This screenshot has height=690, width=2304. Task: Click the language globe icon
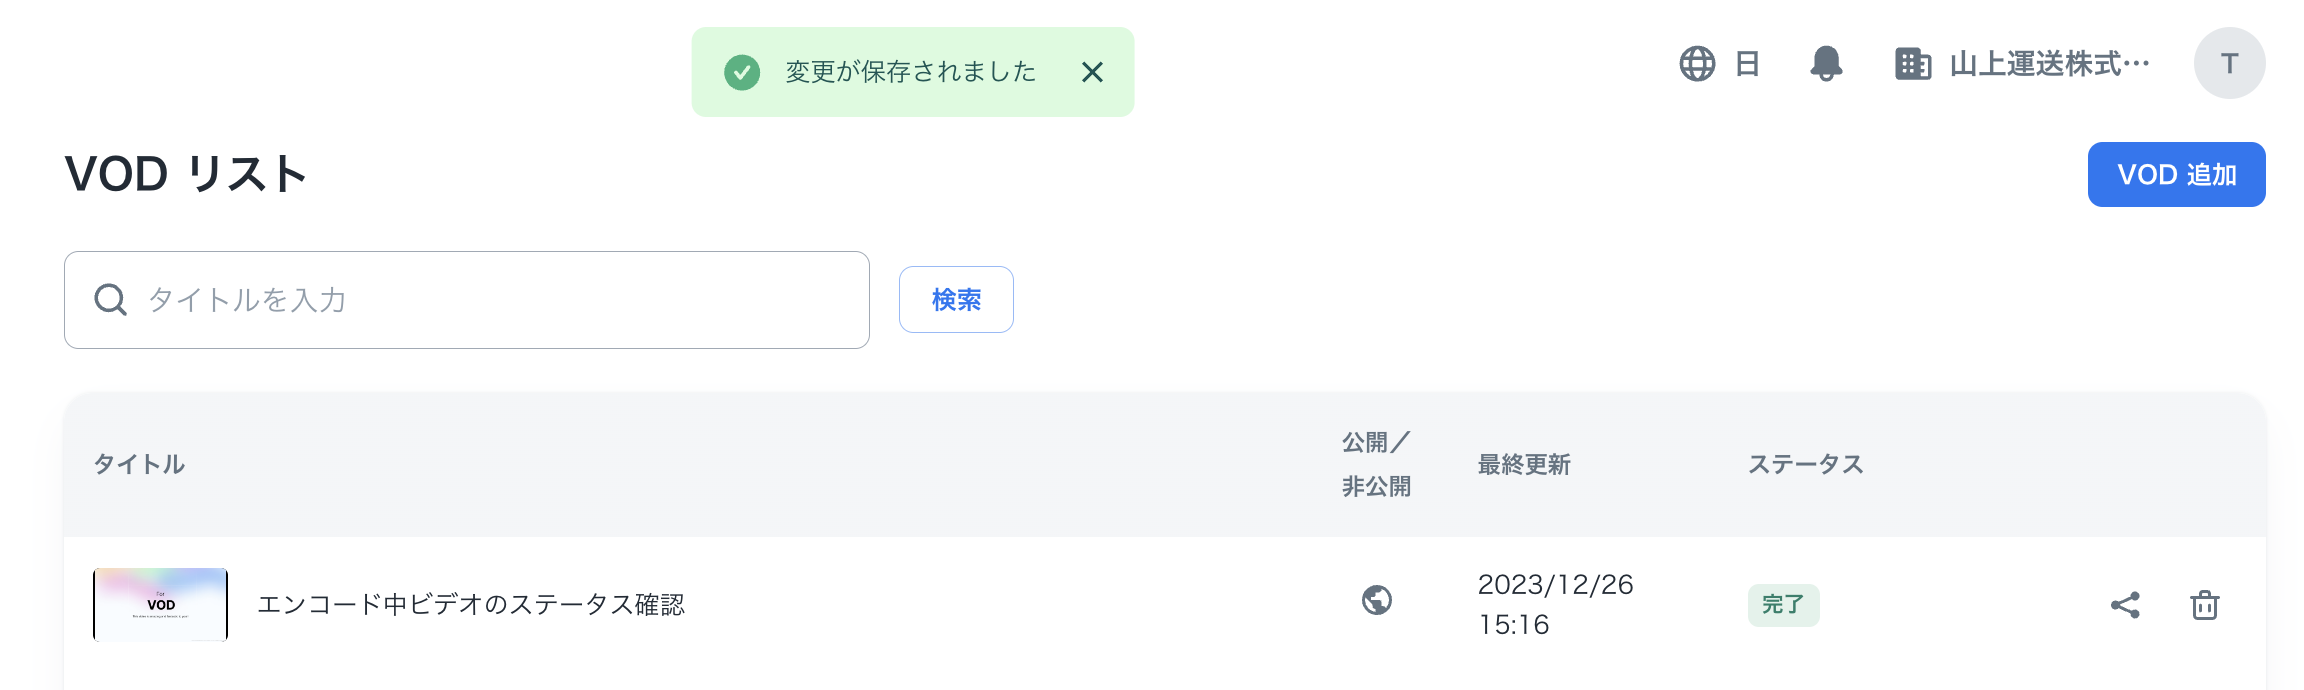click(1697, 63)
